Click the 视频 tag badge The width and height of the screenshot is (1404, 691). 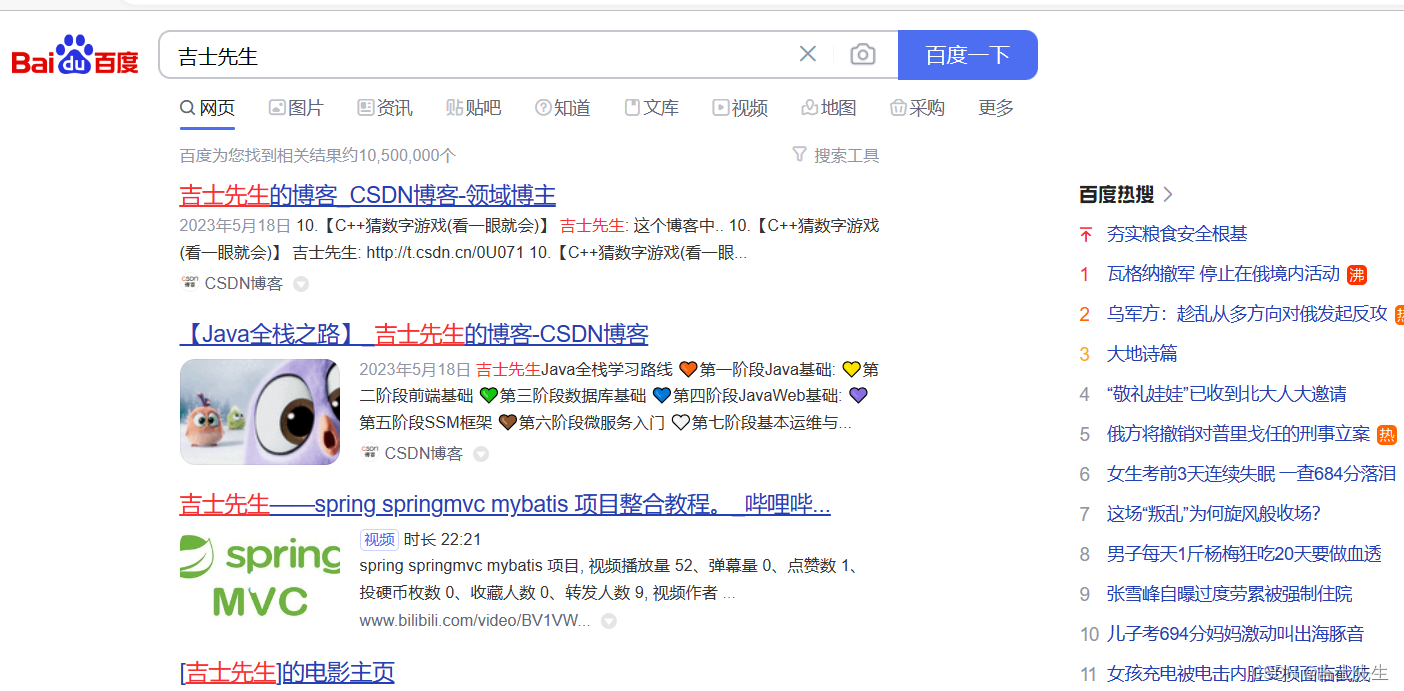tap(379, 540)
